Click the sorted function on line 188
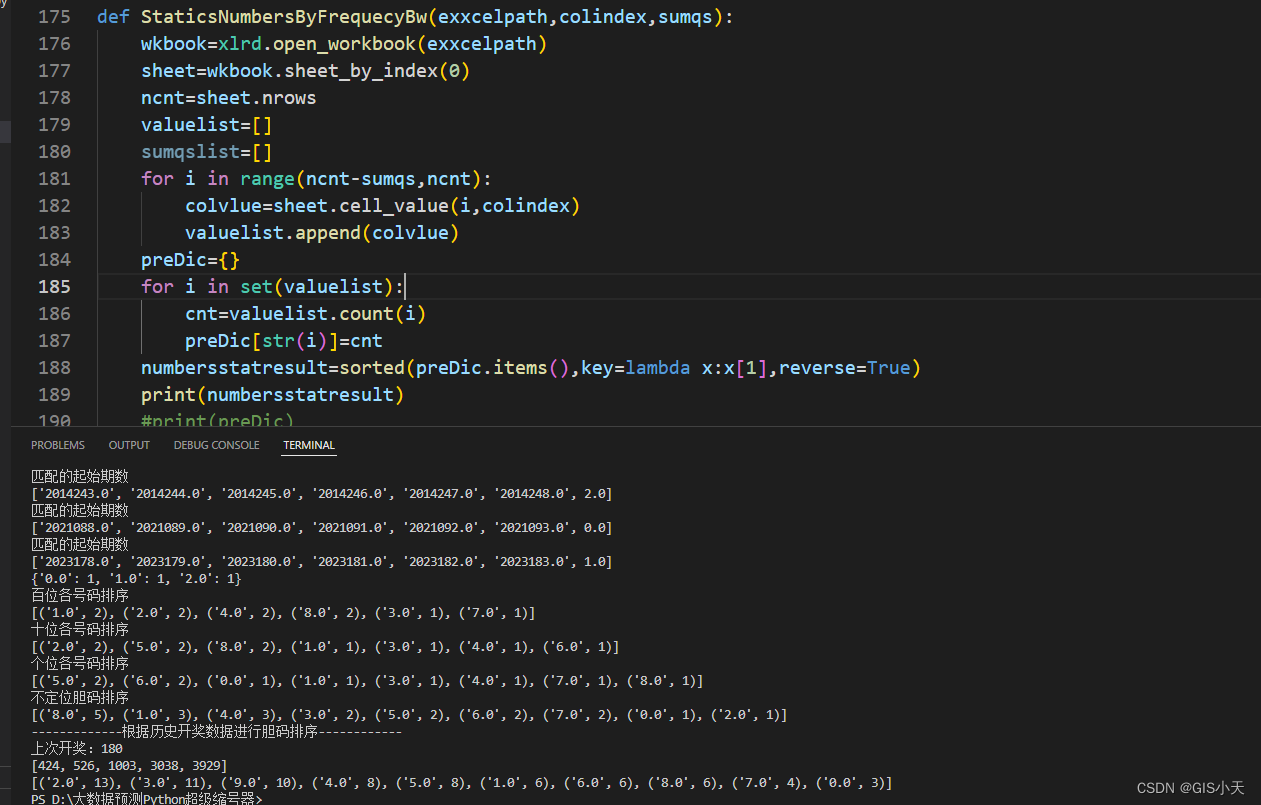1261x805 pixels. pos(372,368)
